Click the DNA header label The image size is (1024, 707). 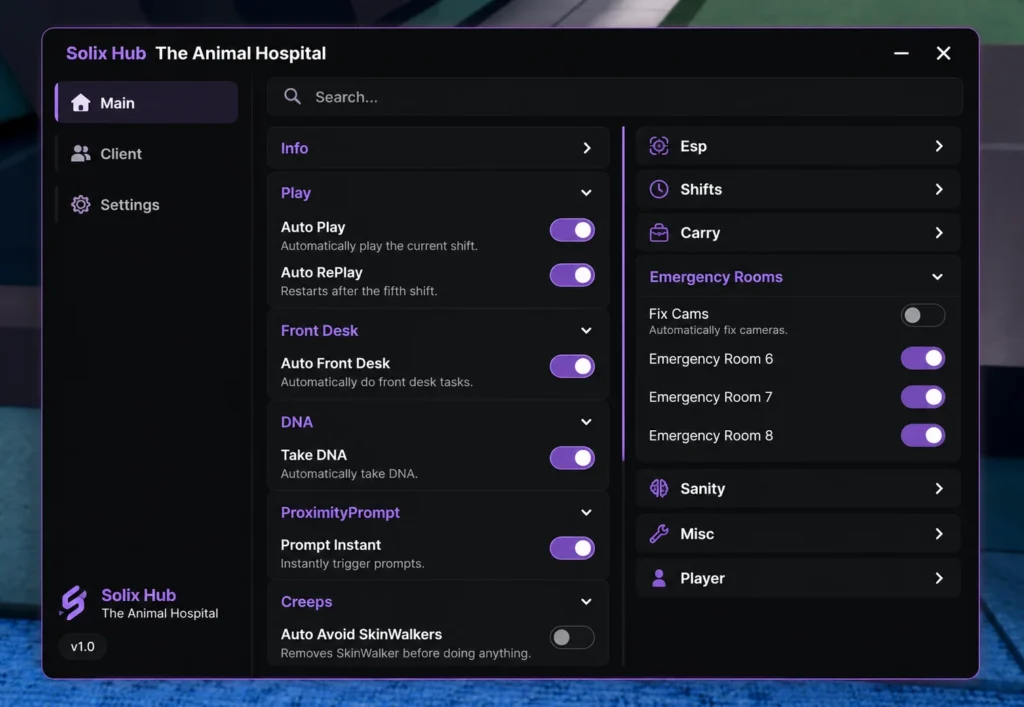point(296,422)
